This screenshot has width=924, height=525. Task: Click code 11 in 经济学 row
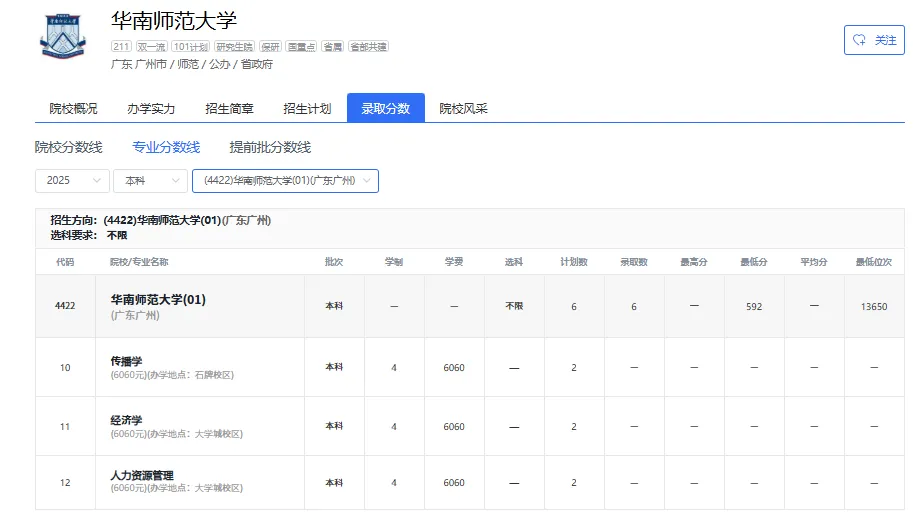(x=65, y=427)
